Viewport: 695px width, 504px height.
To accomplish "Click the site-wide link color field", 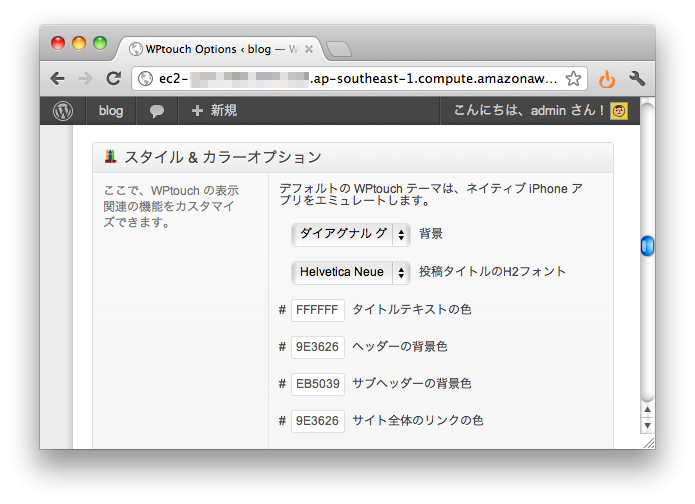I will click(x=317, y=421).
